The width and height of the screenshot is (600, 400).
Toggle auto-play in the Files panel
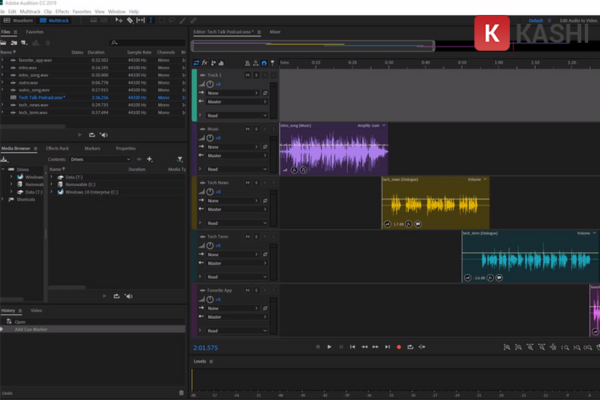[104, 135]
